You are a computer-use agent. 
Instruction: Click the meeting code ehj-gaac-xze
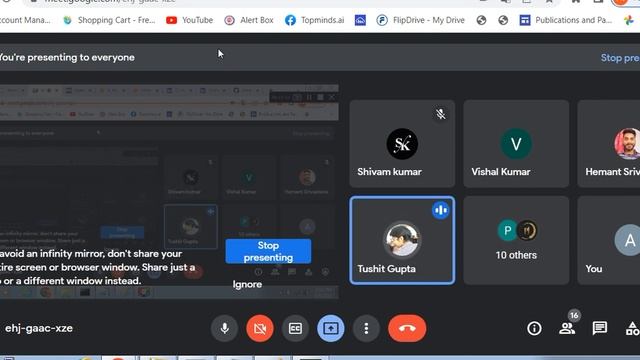tap(38, 328)
